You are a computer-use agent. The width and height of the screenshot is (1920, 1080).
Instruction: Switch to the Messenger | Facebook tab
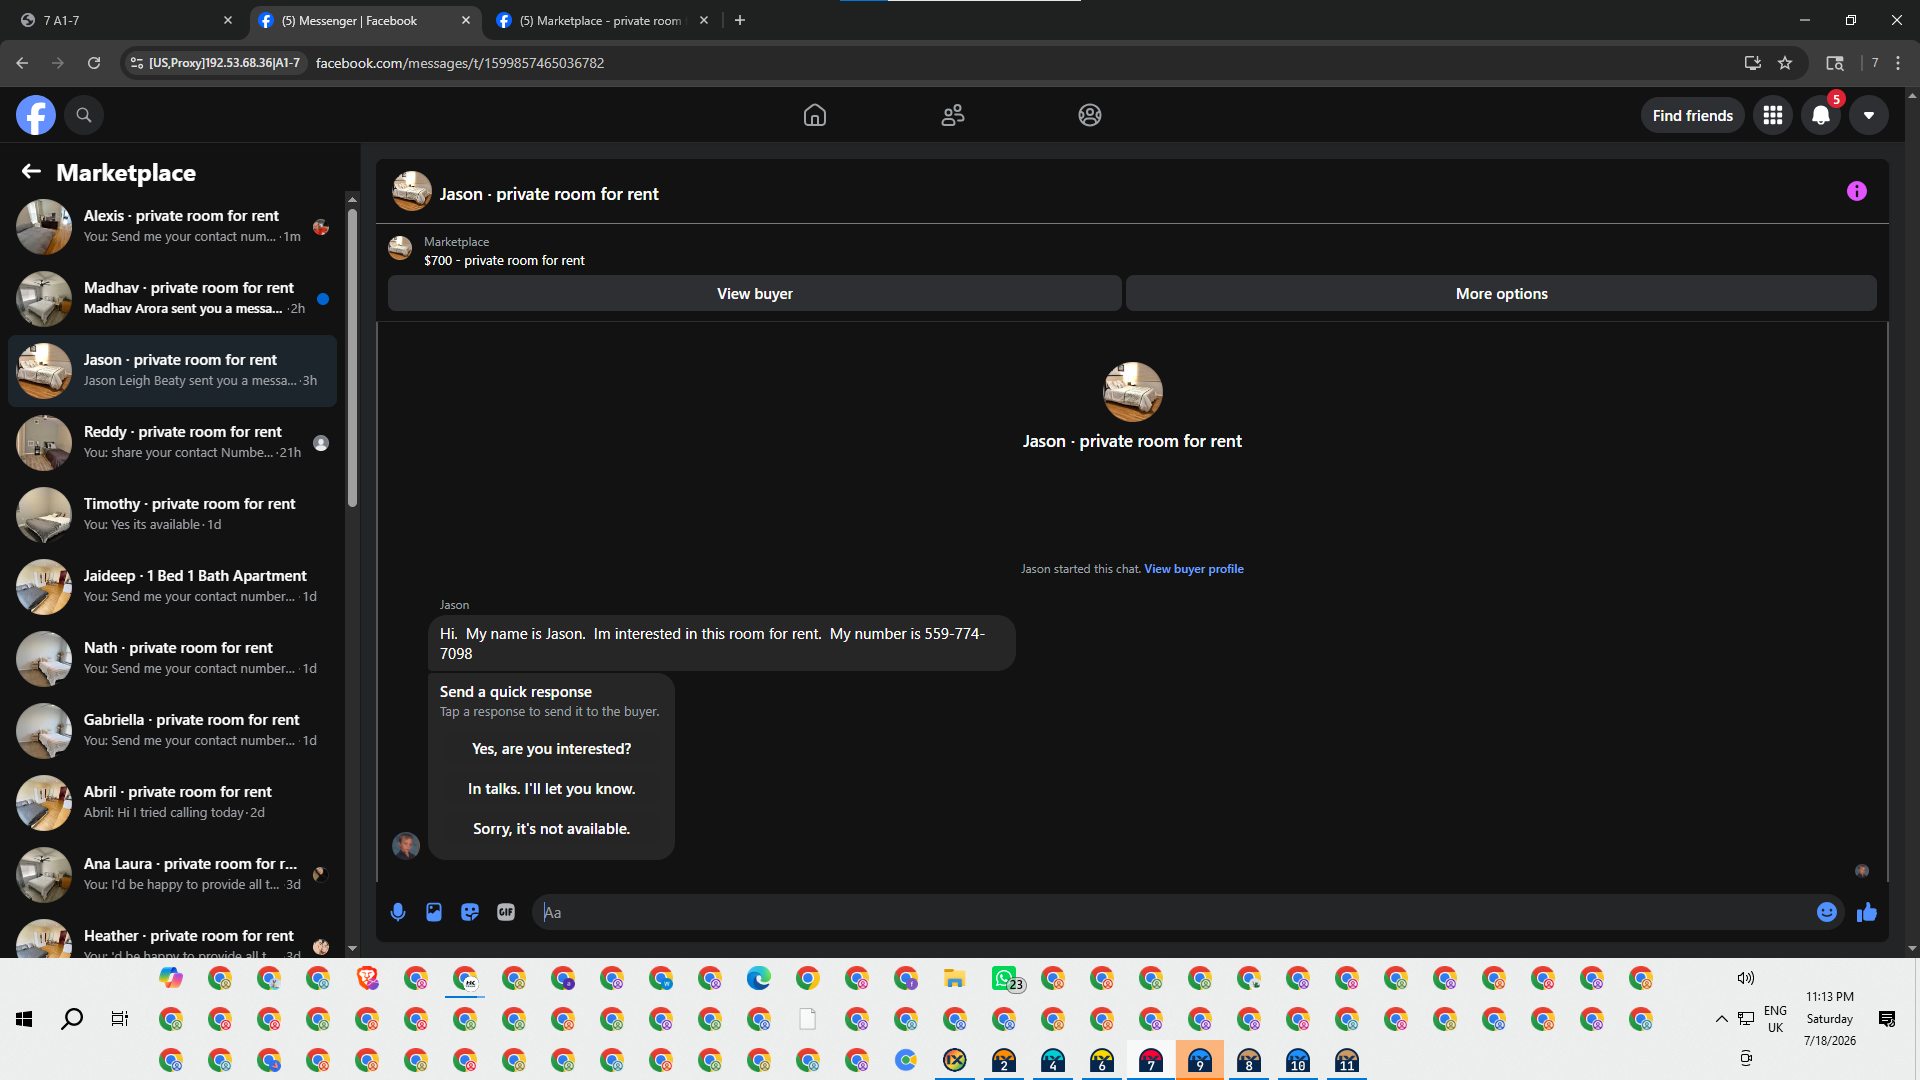tap(364, 20)
